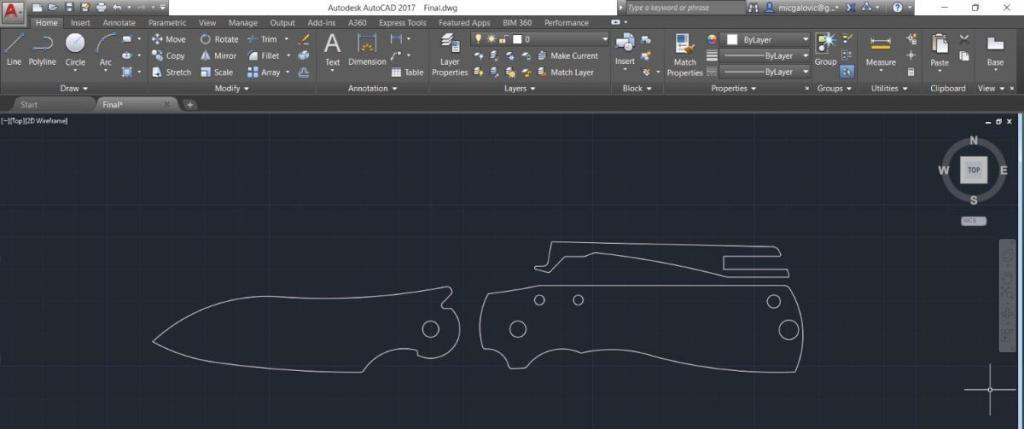Click the Dimension annotation tool
Screen dimensions: 1024x429
(x=366, y=50)
